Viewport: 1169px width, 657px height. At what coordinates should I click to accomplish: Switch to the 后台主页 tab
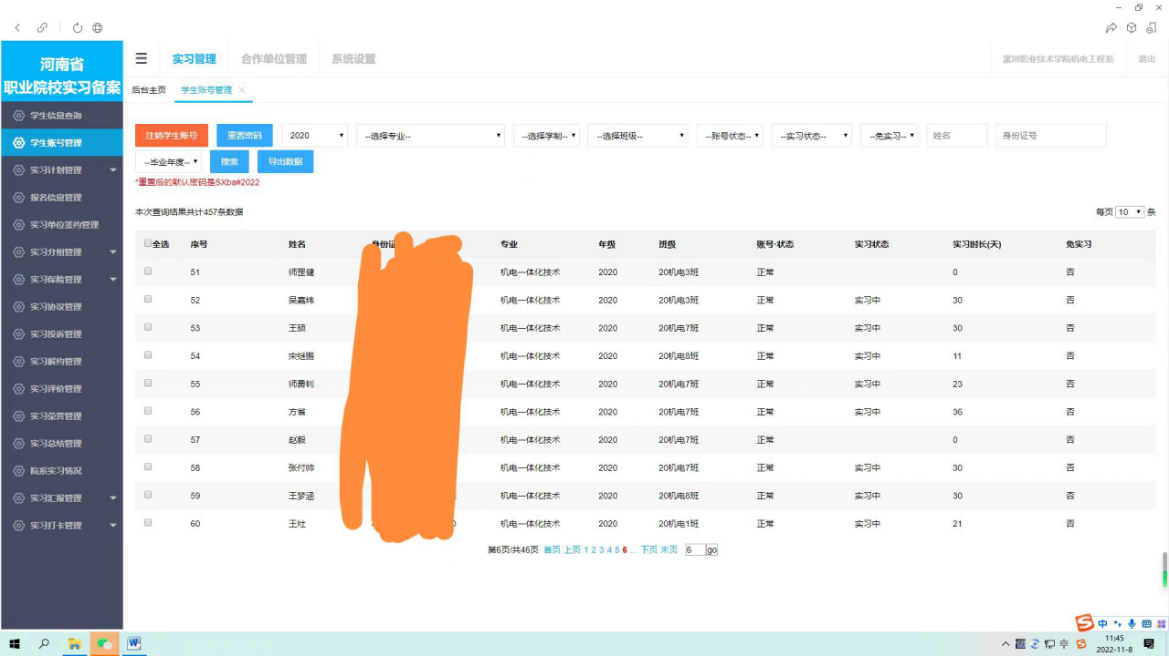point(149,90)
